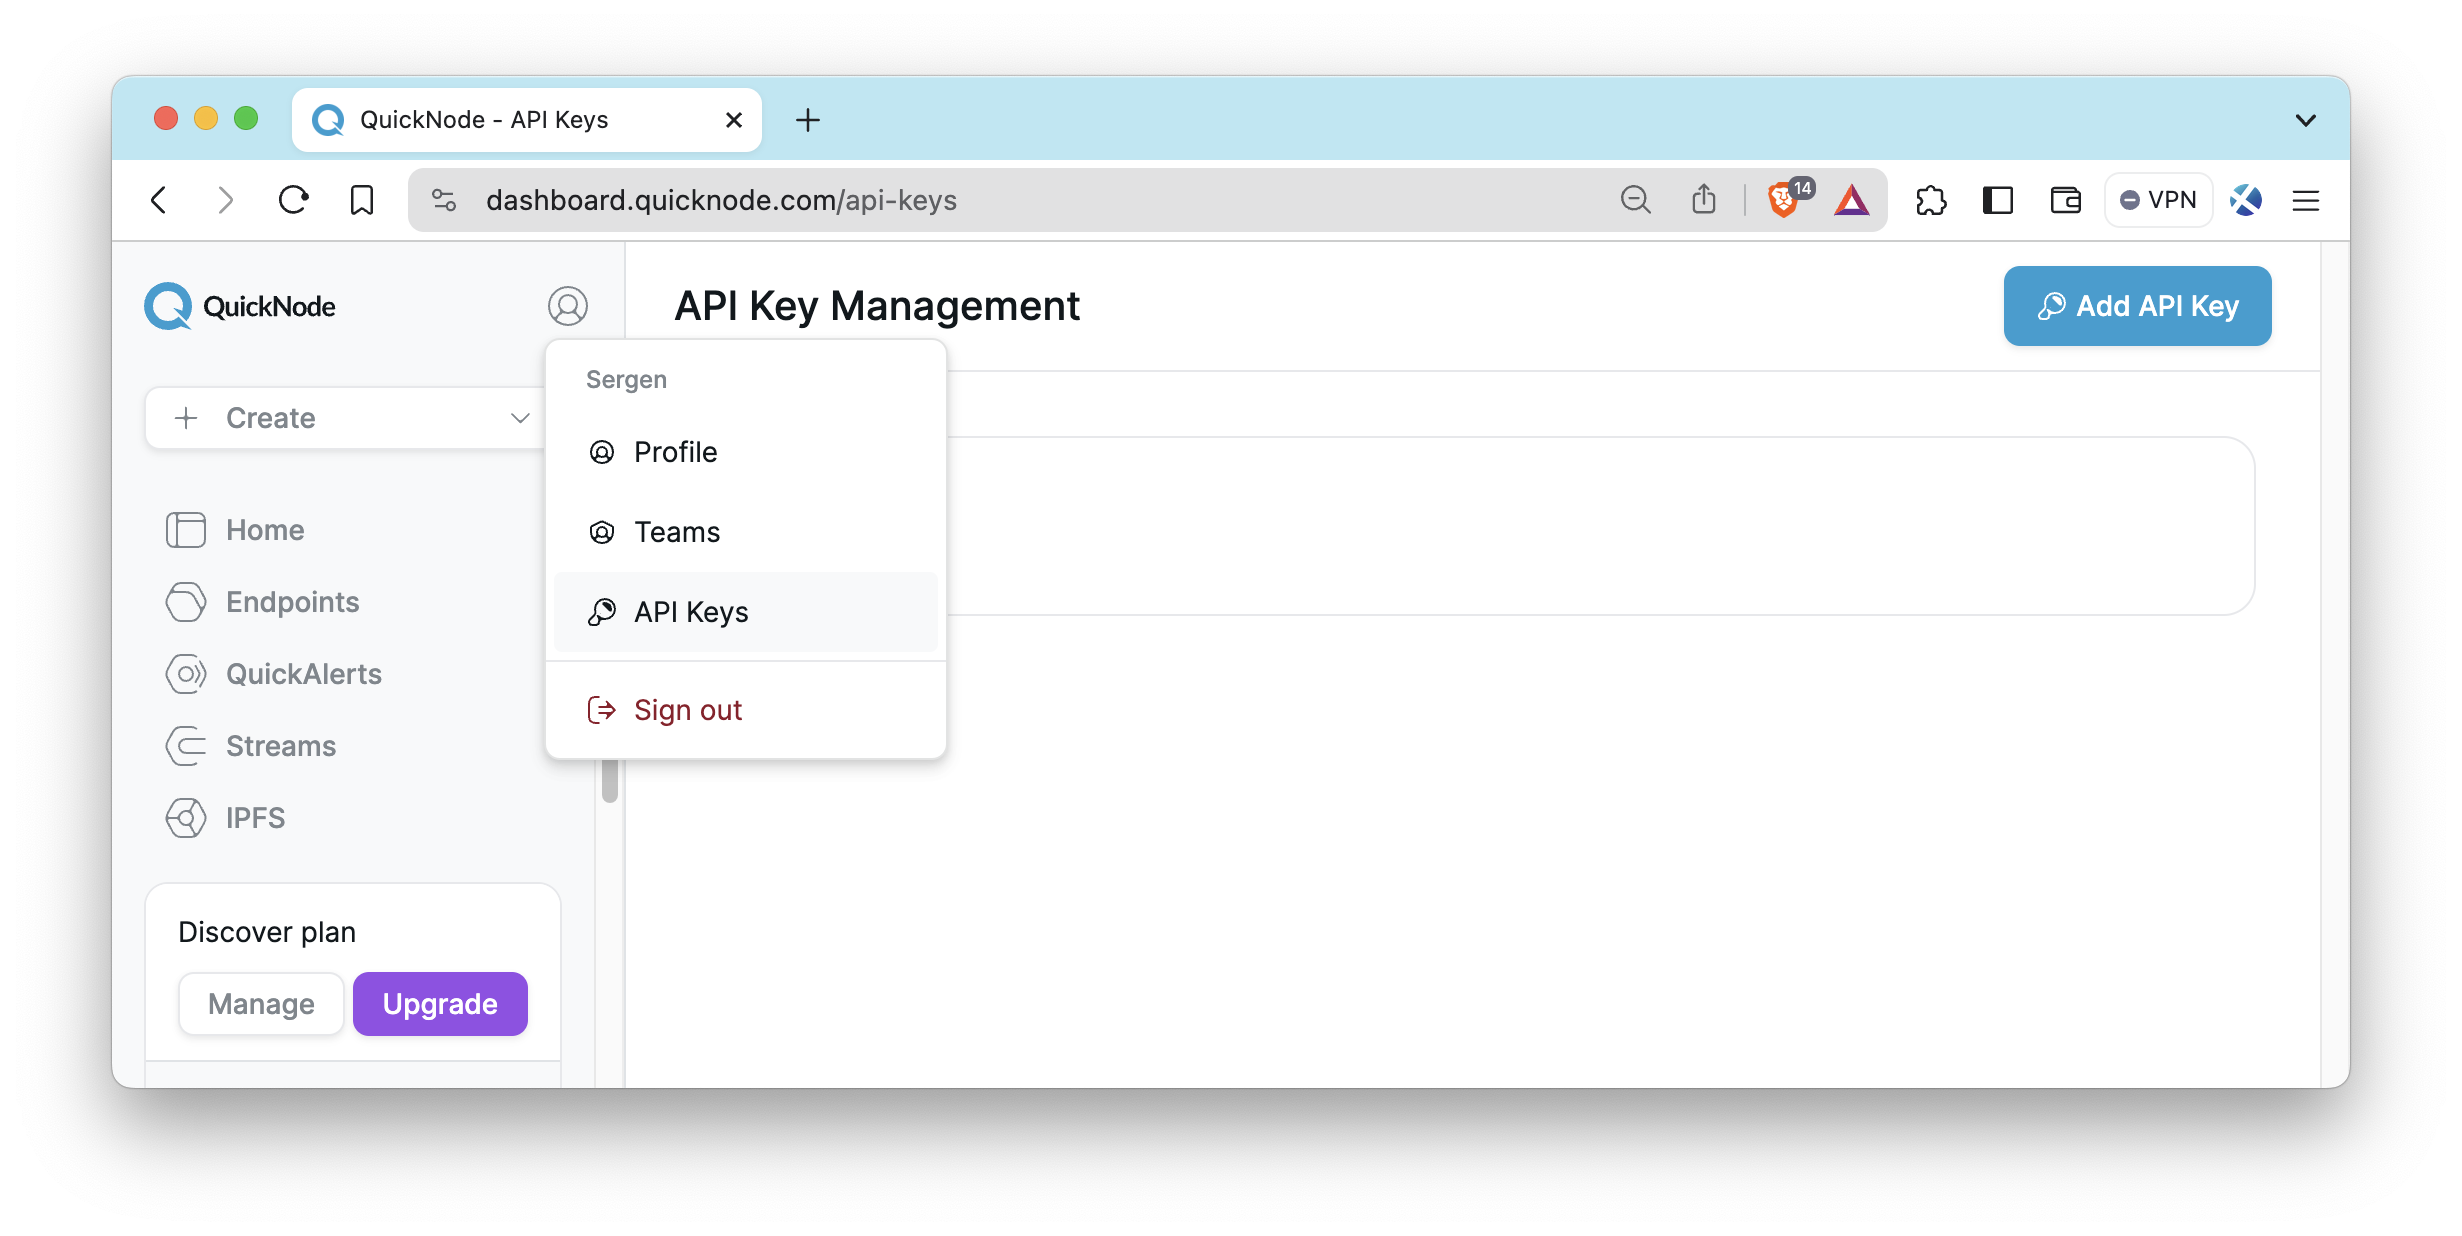2462x1236 pixels.
Task: Go back with the browser back arrow
Action: [159, 200]
